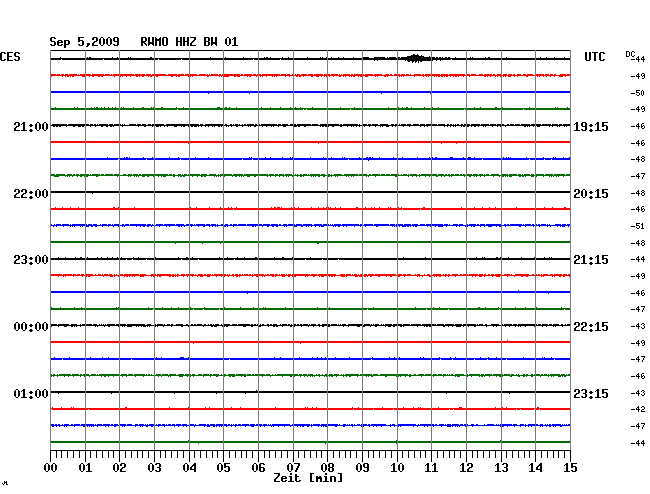Click the 00 minute axis label

tap(51, 468)
